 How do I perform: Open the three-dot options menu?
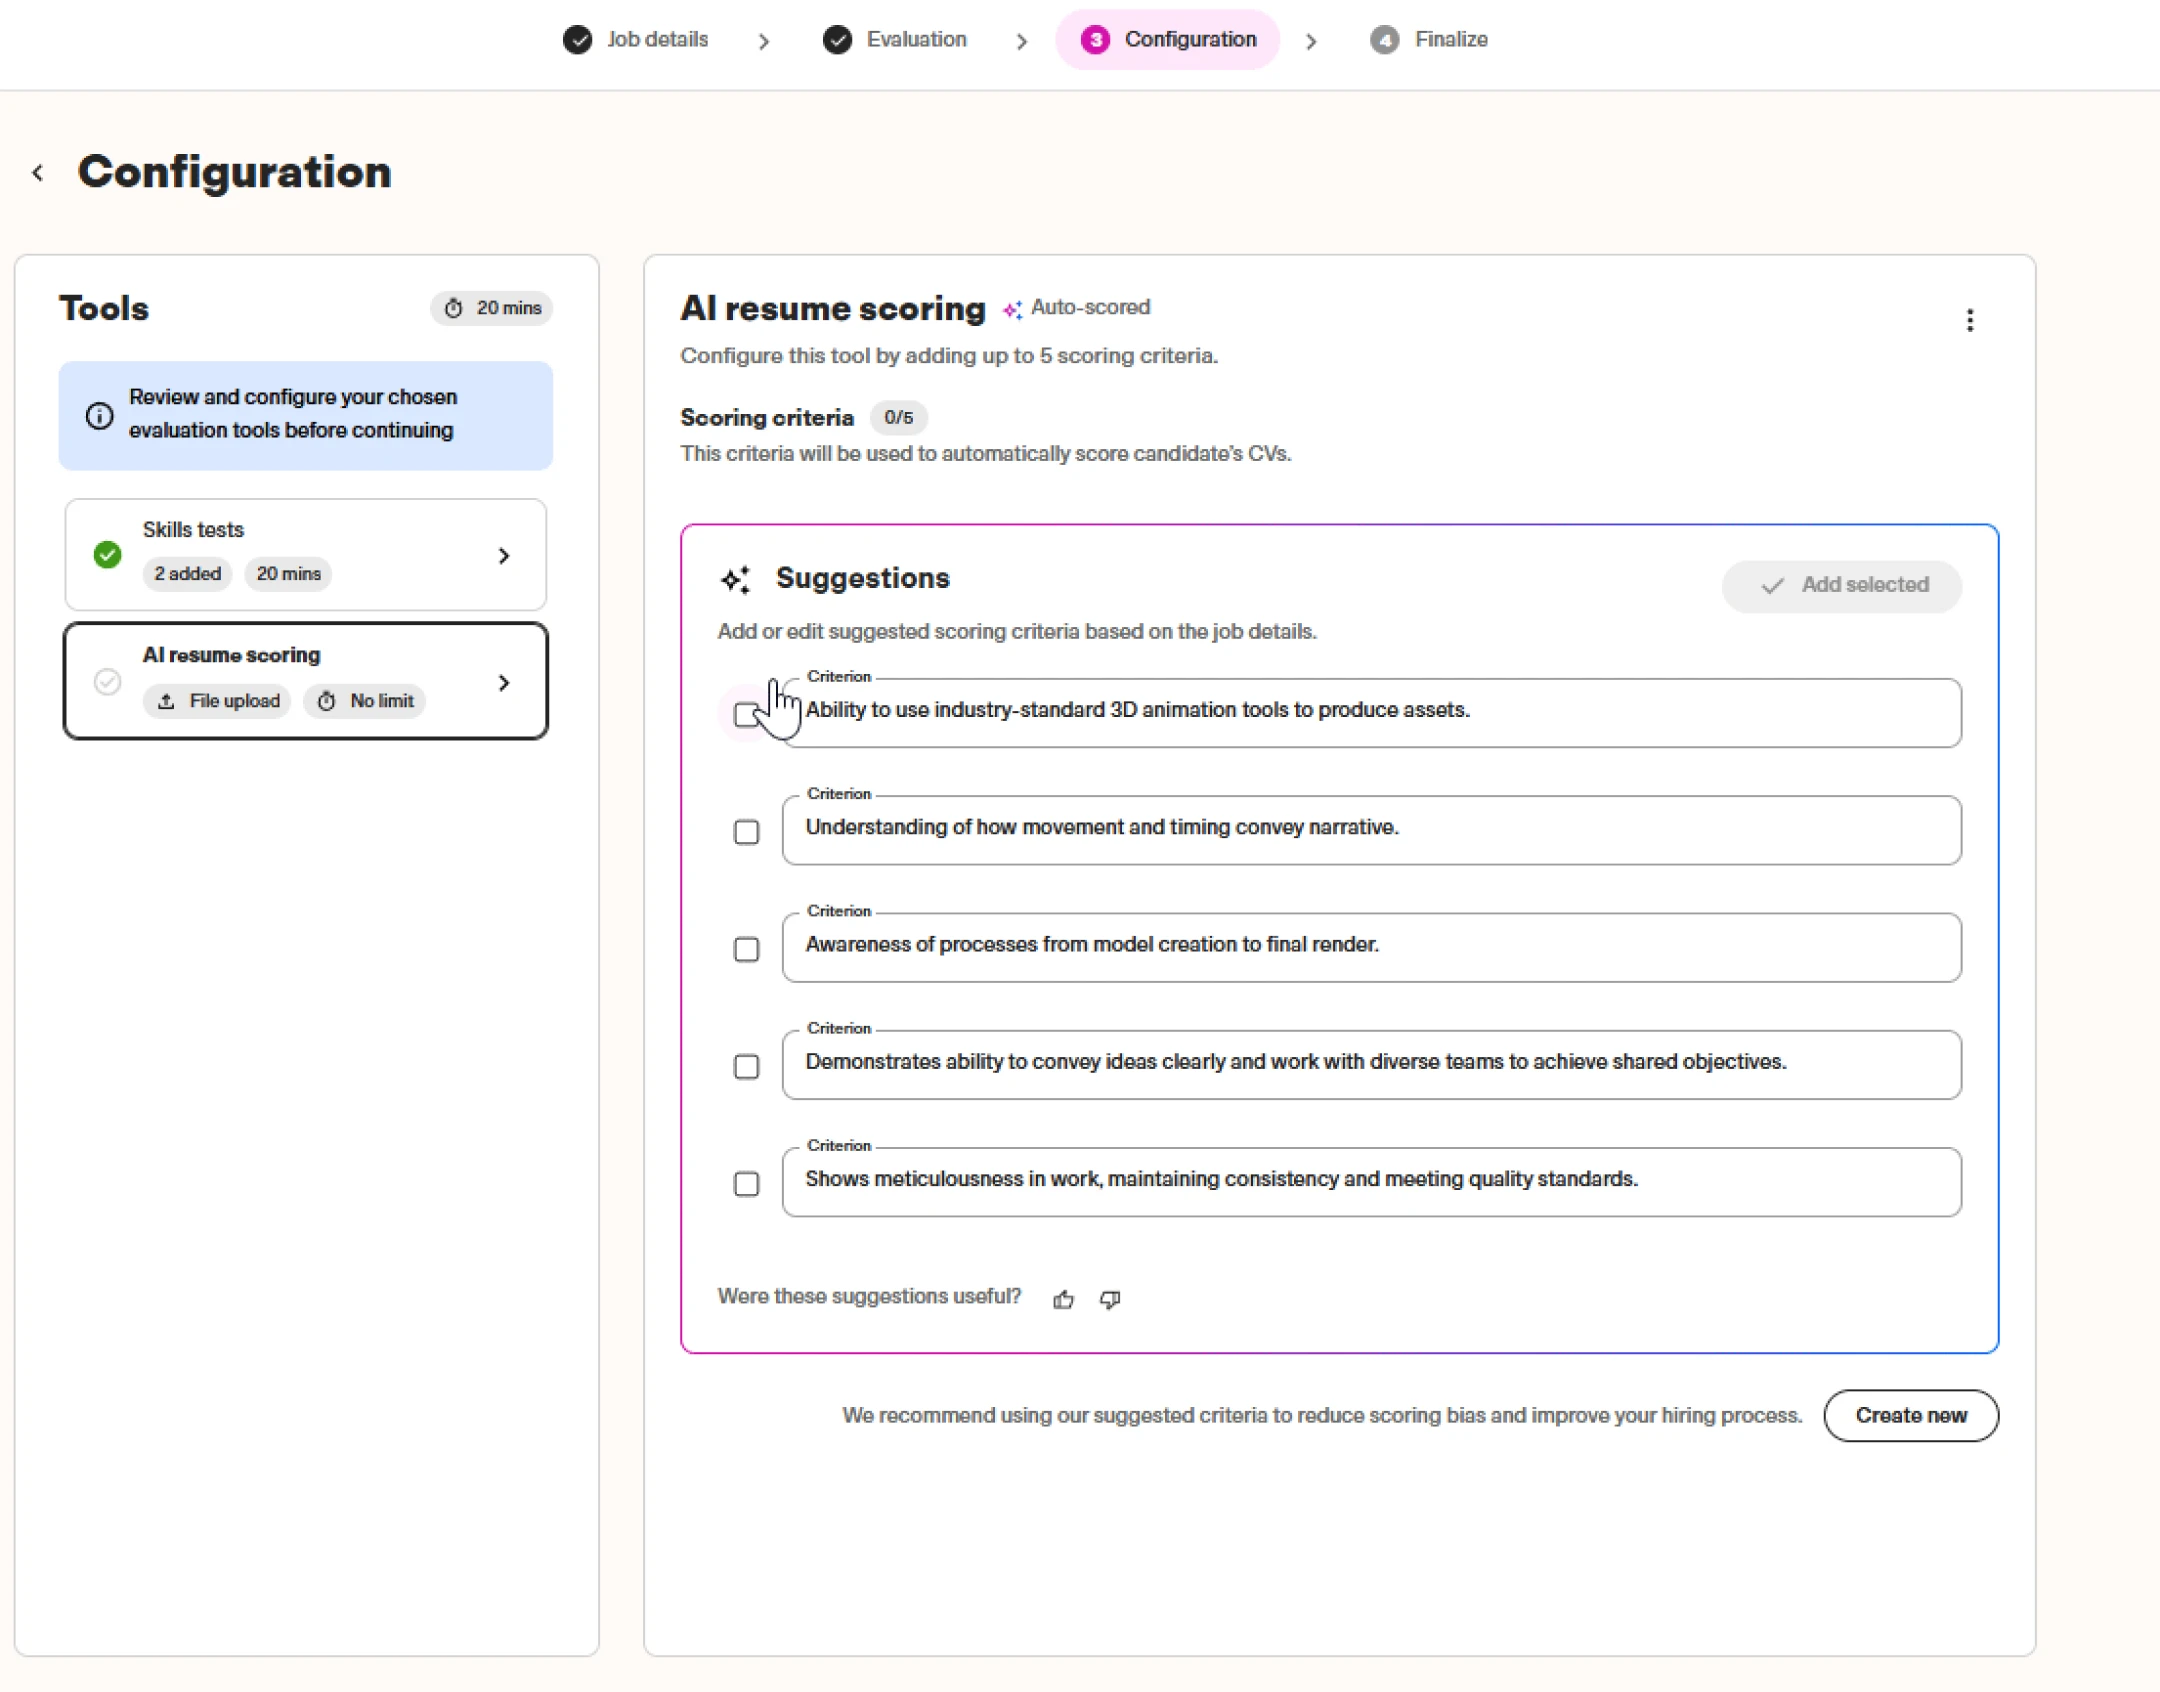click(x=1969, y=320)
